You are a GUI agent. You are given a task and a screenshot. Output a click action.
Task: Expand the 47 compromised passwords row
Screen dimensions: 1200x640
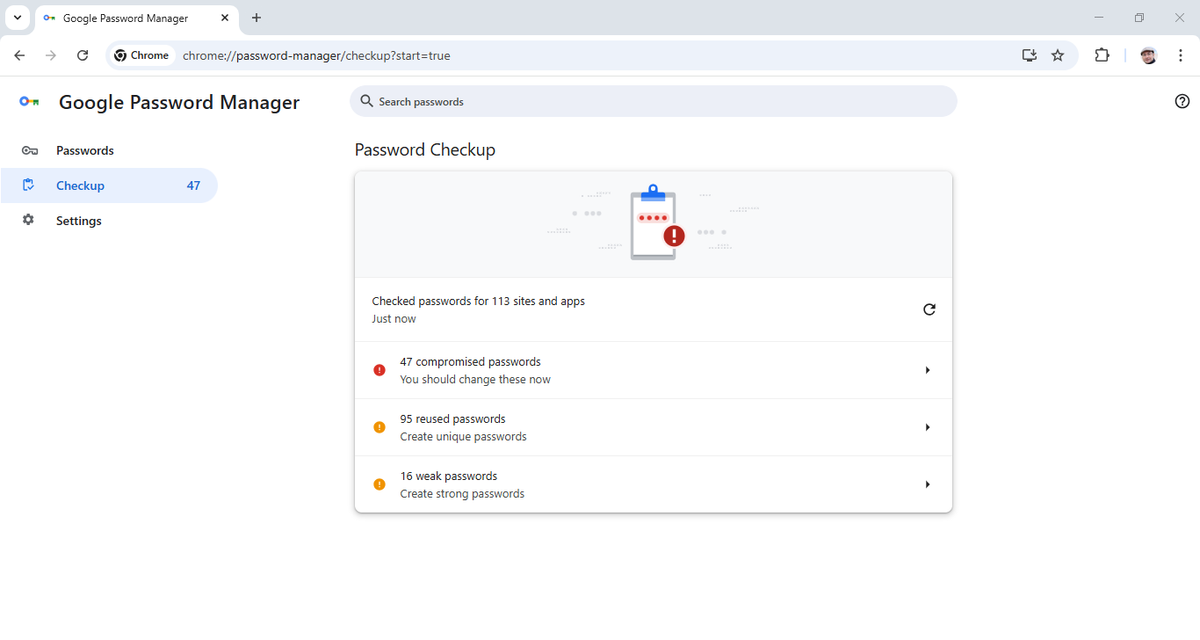click(x=927, y=370)
